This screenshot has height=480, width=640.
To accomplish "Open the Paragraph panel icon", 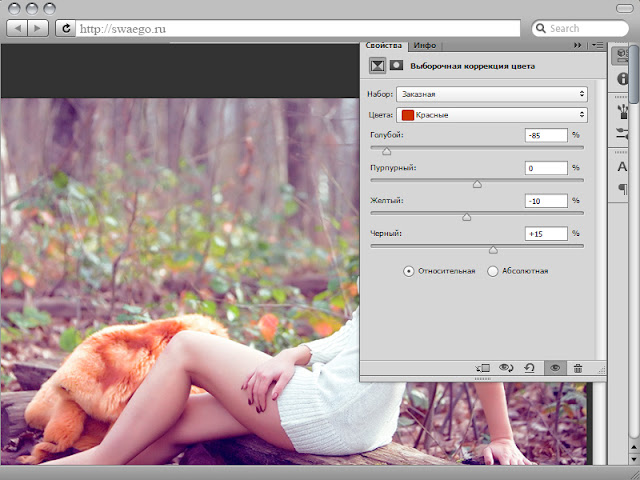I will tap(623, 189).
